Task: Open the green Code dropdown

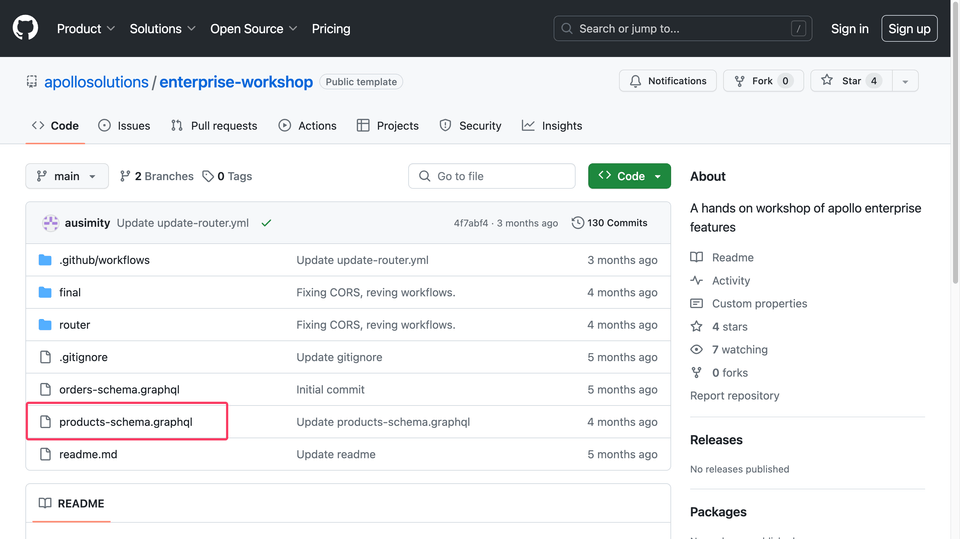Action: tap(629, 176)
